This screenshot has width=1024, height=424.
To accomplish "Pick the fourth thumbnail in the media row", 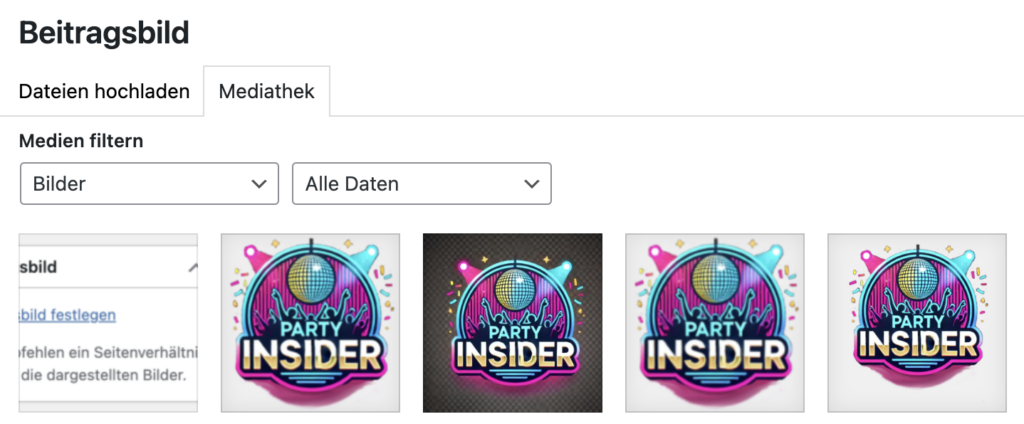I will (715, 323).
